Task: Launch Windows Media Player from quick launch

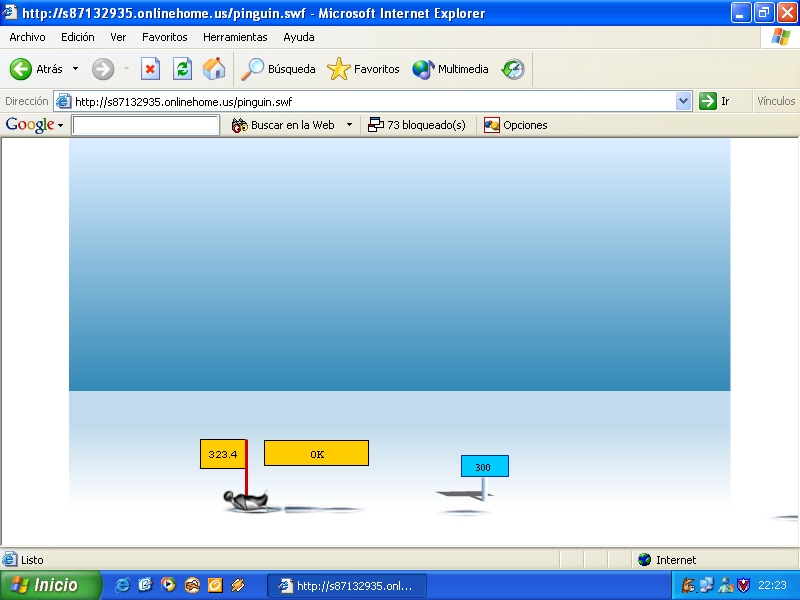Action: (x=168, y=585)
